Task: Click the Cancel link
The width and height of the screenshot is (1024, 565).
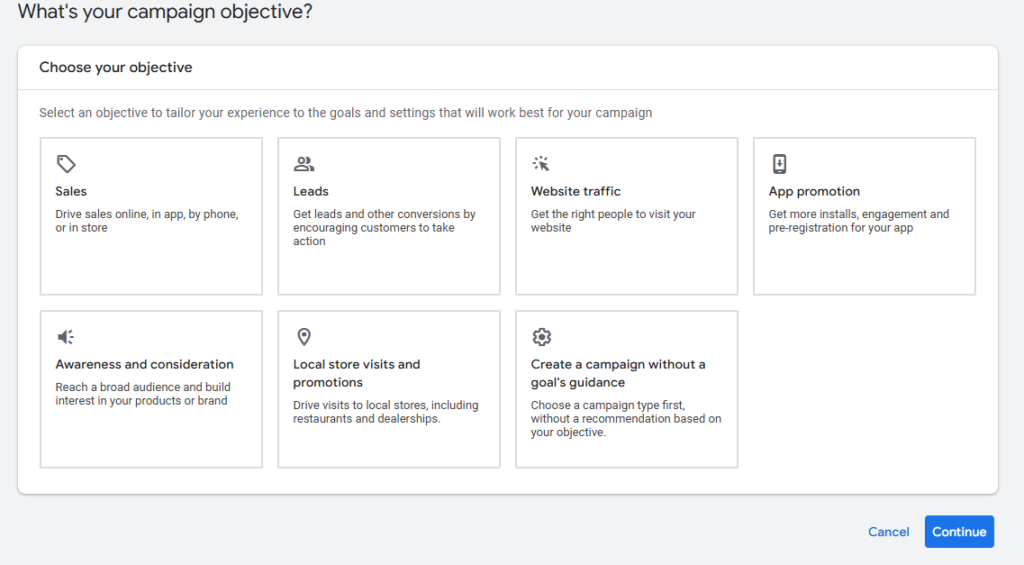Action: (x=888, y=532)
